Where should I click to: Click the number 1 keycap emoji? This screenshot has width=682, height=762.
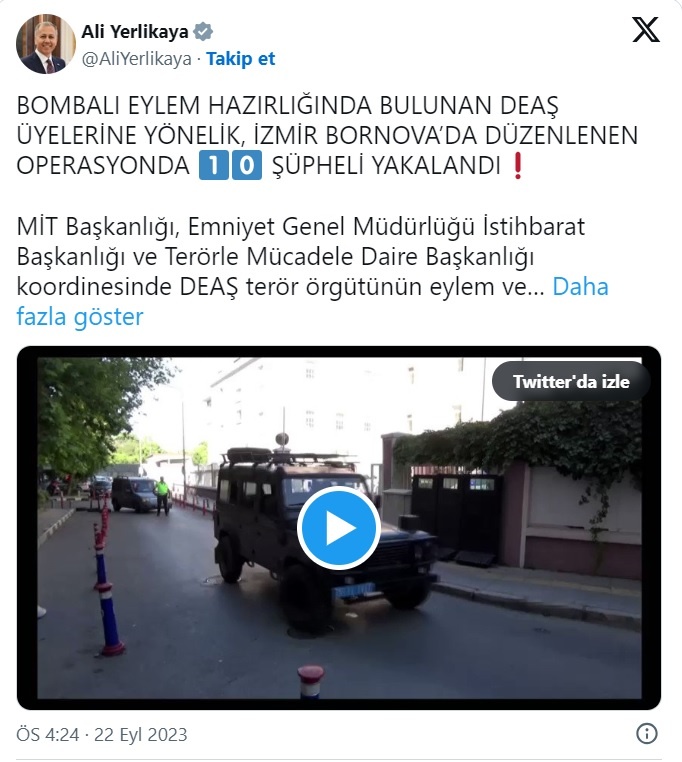point(213,165)
